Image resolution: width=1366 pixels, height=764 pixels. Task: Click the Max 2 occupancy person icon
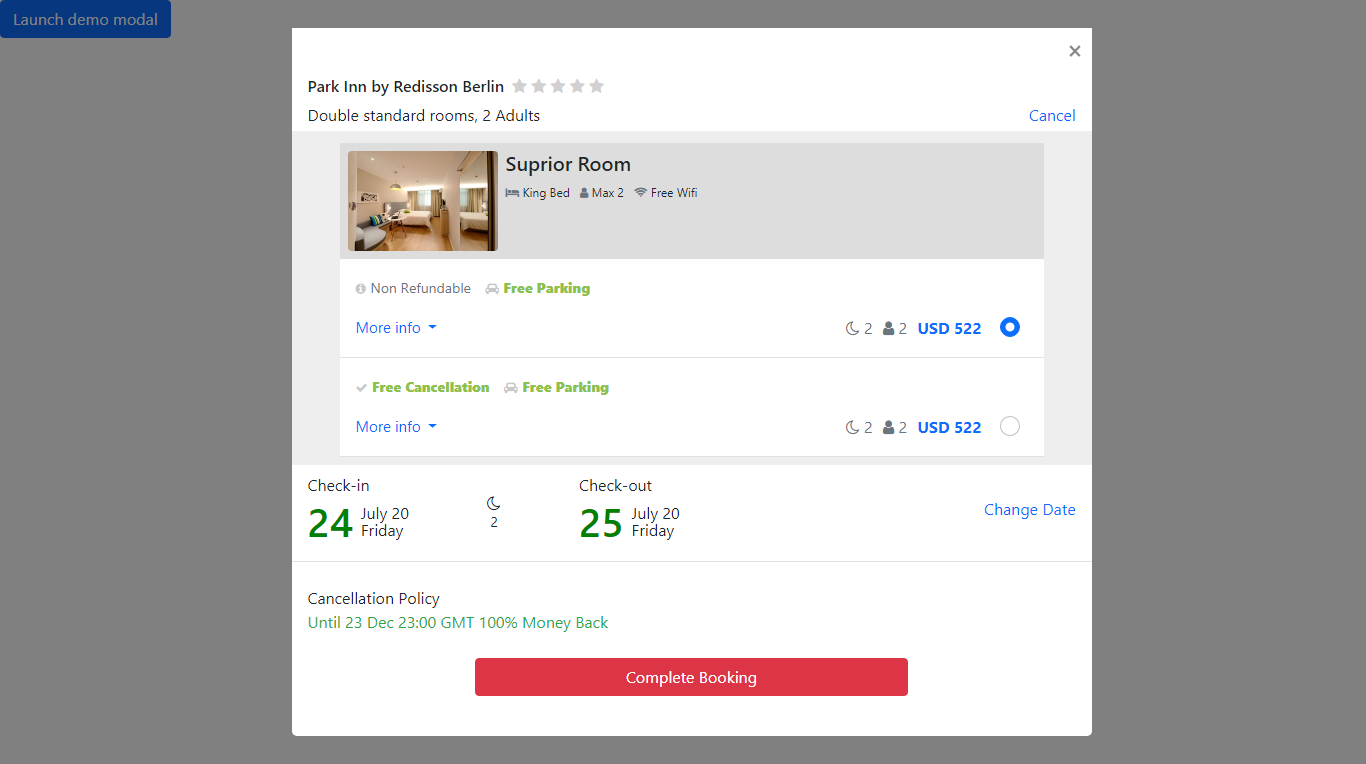583,192
